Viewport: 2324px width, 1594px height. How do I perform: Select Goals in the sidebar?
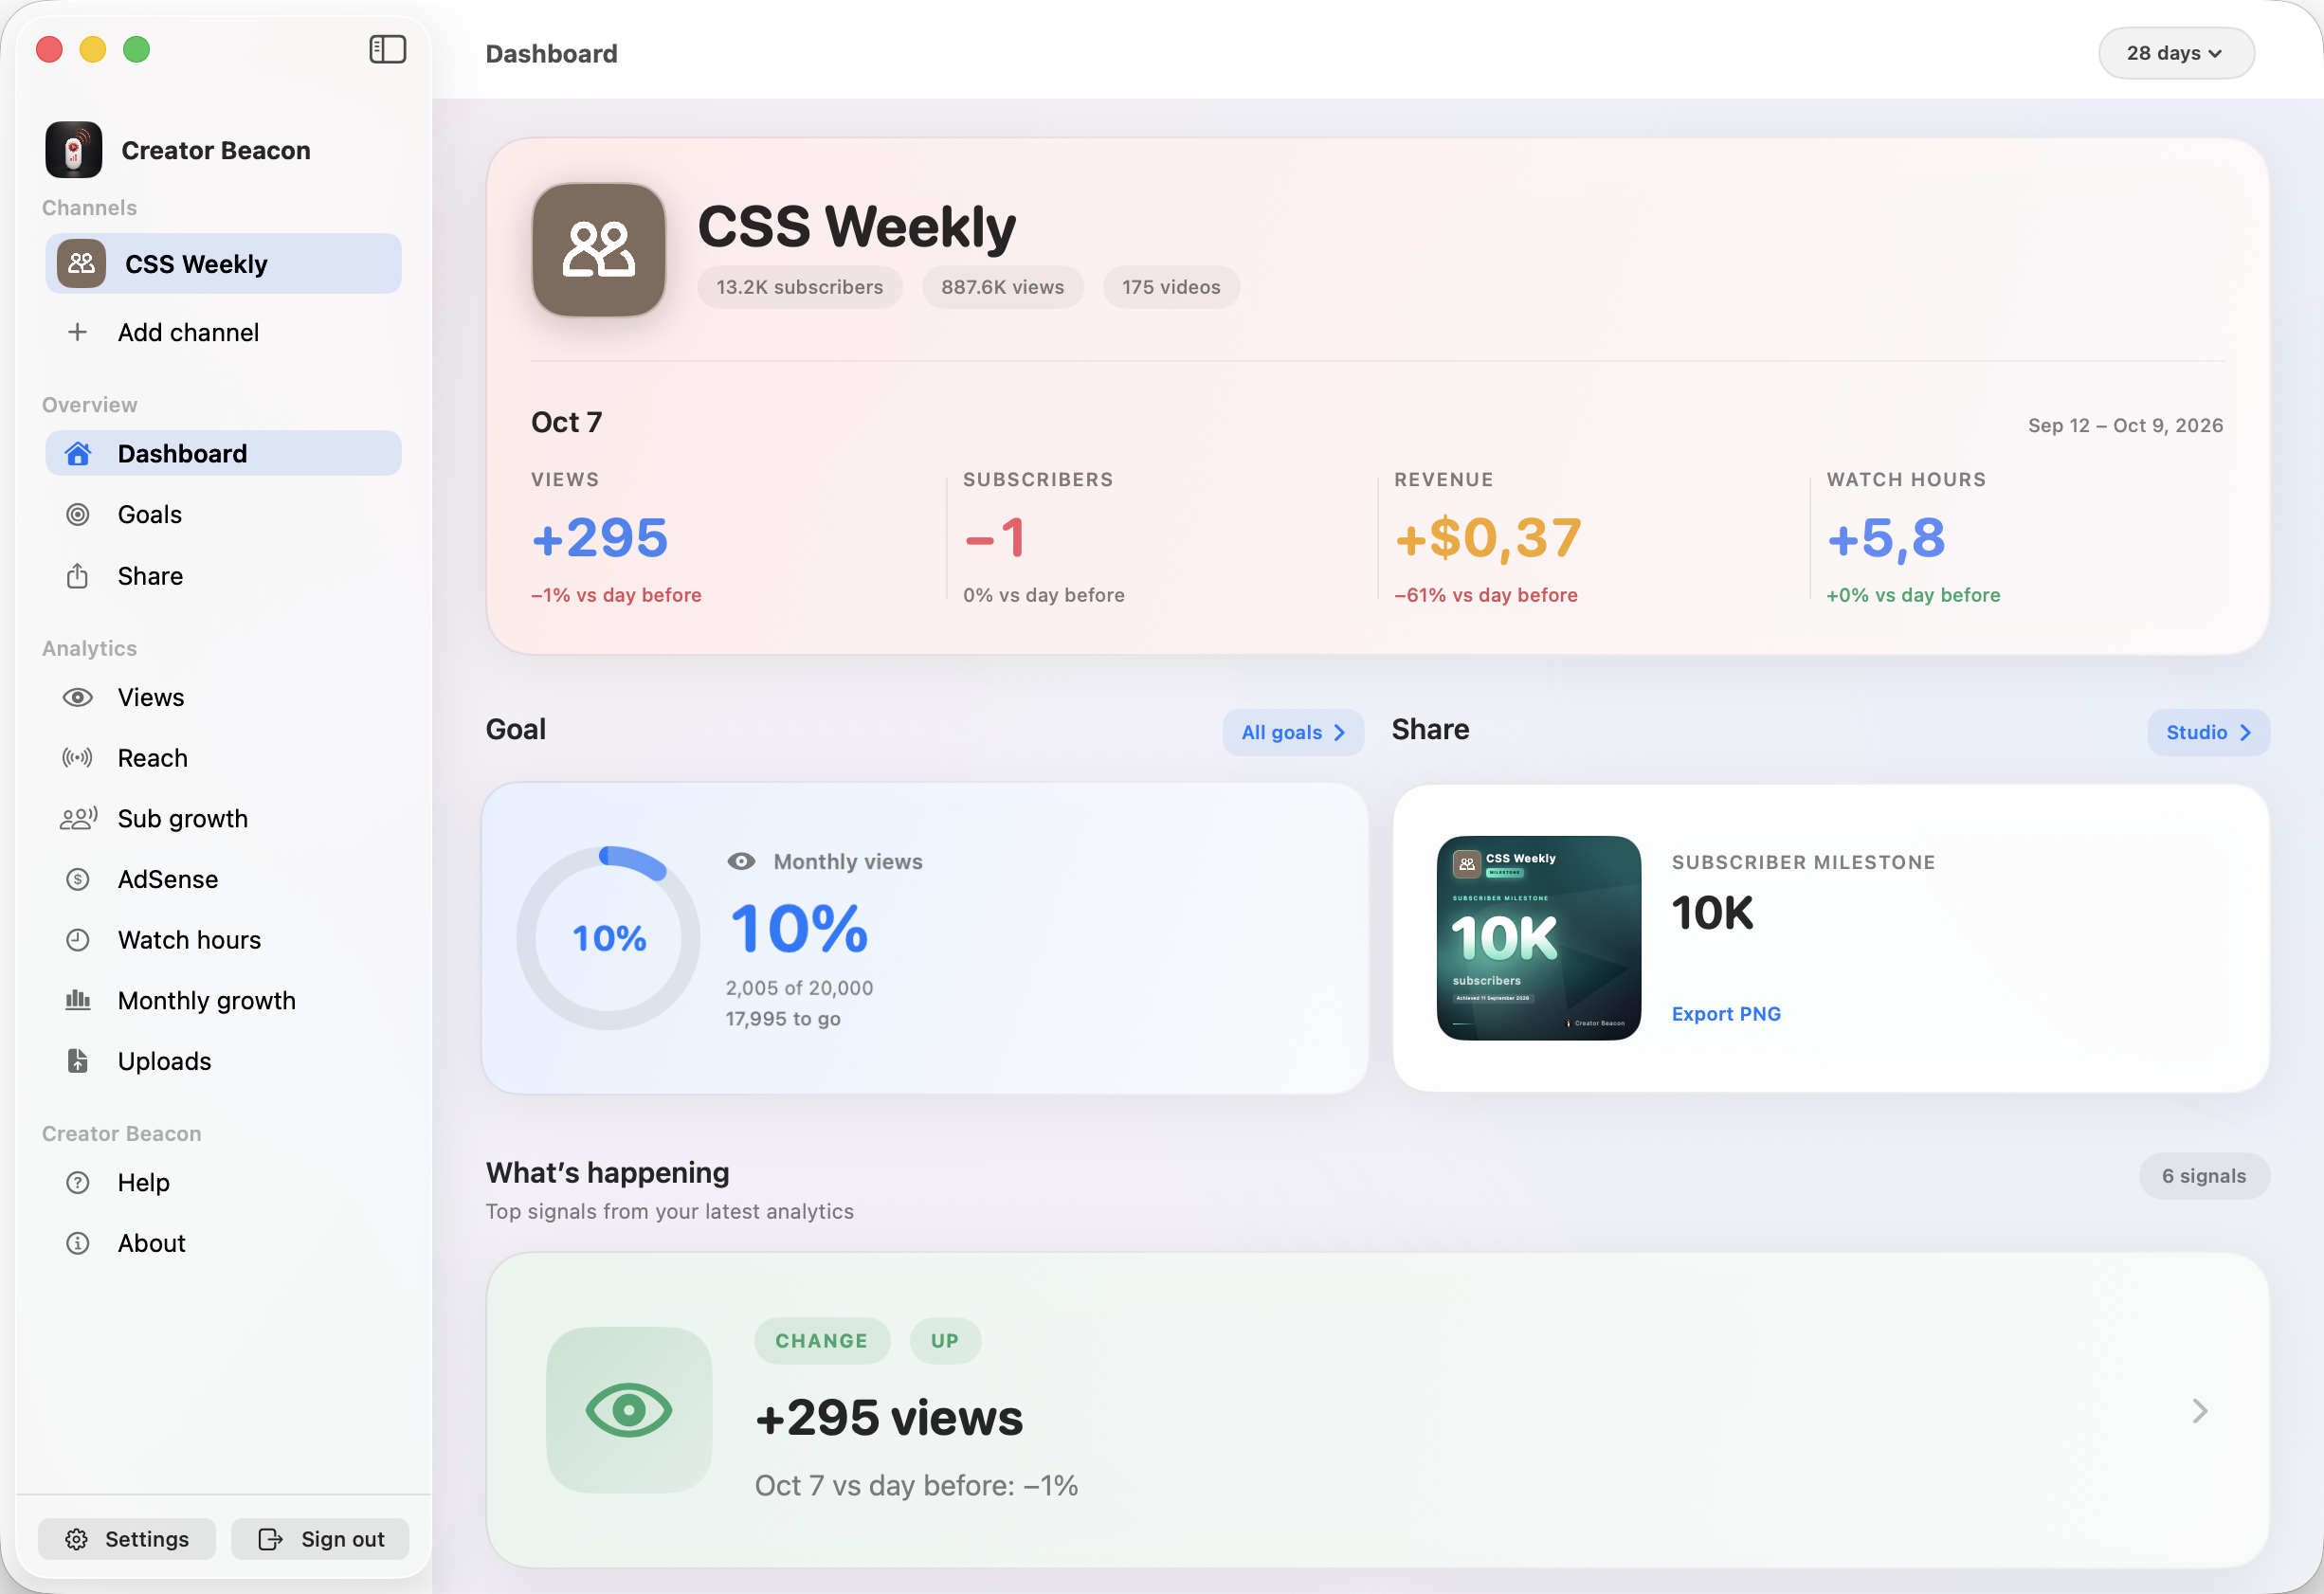[x=223, y=515]
